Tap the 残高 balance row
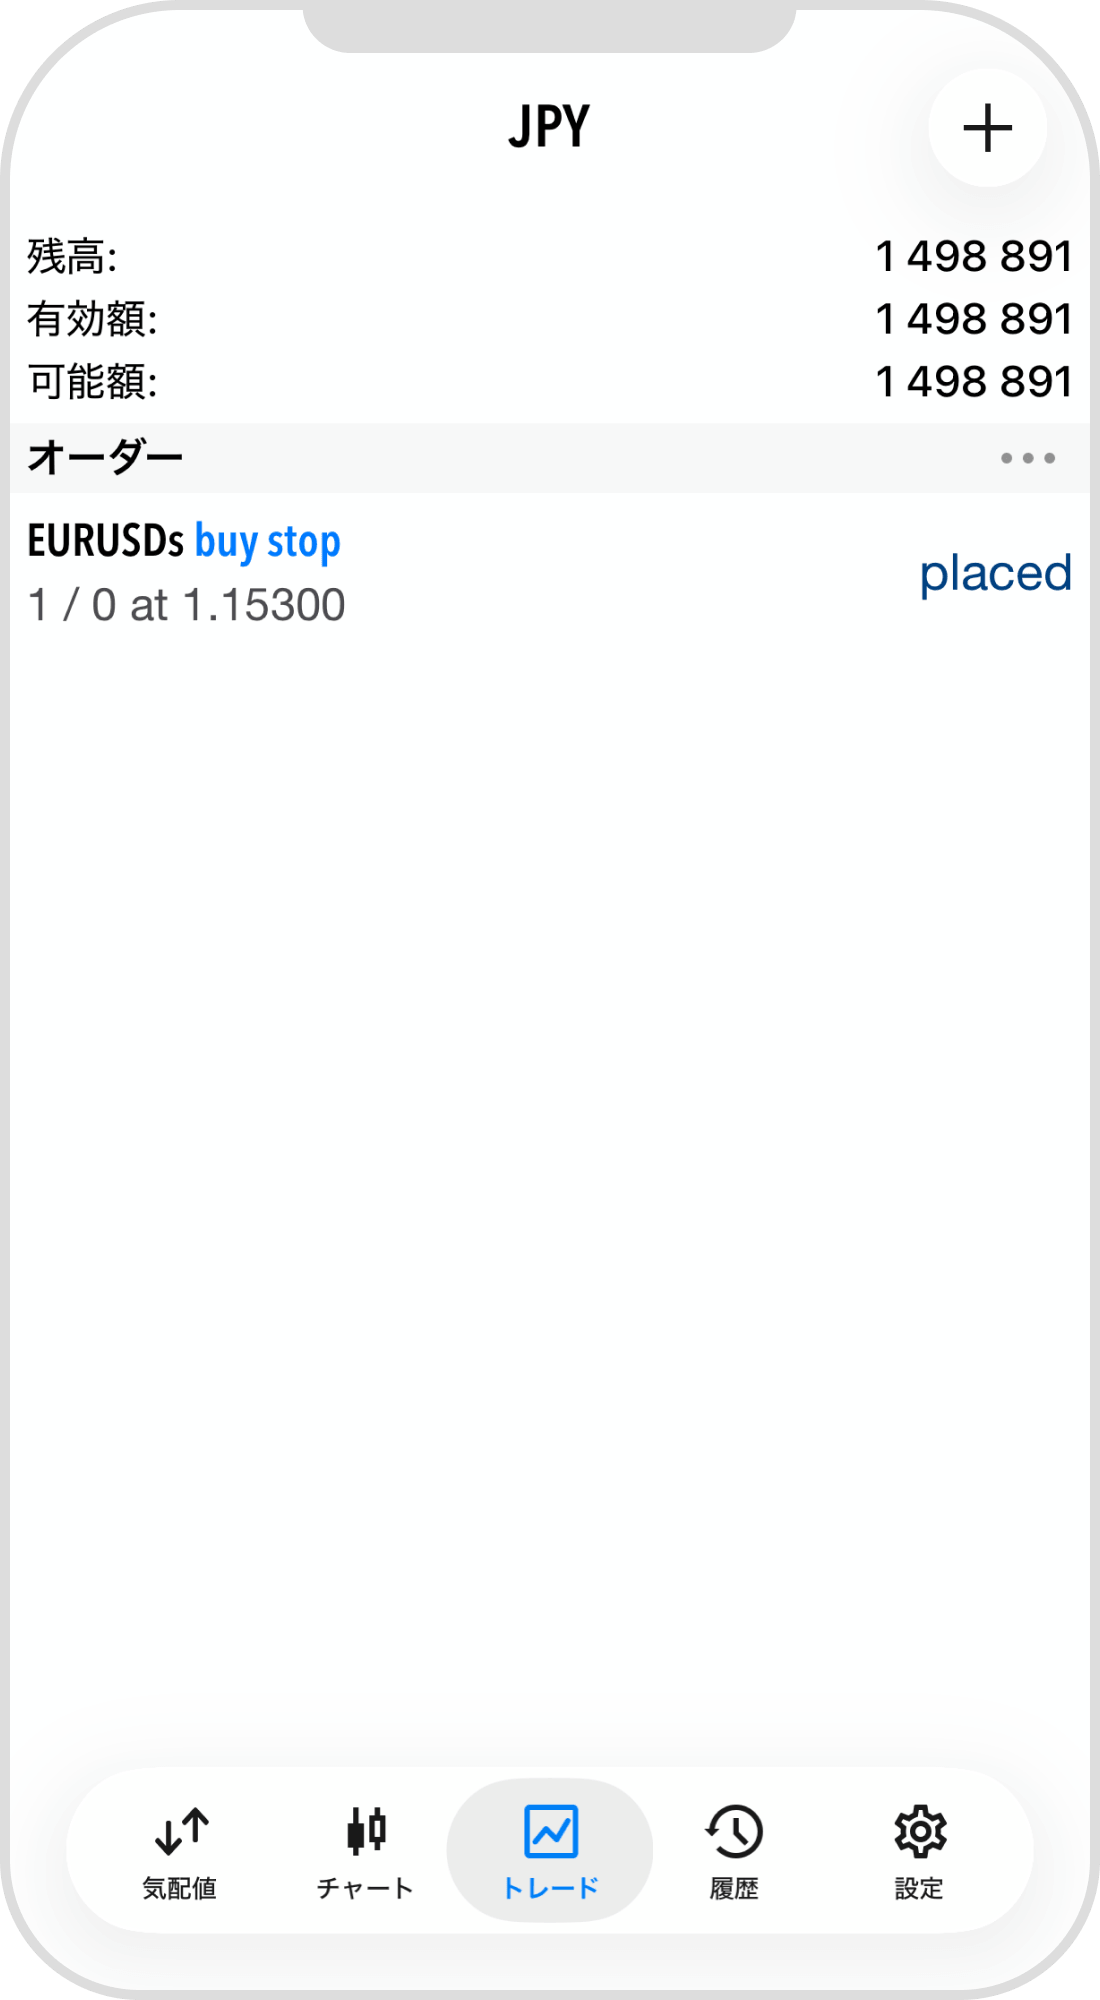The height and width of the screenshot is (2000, 1100). (x=549, y=257)
